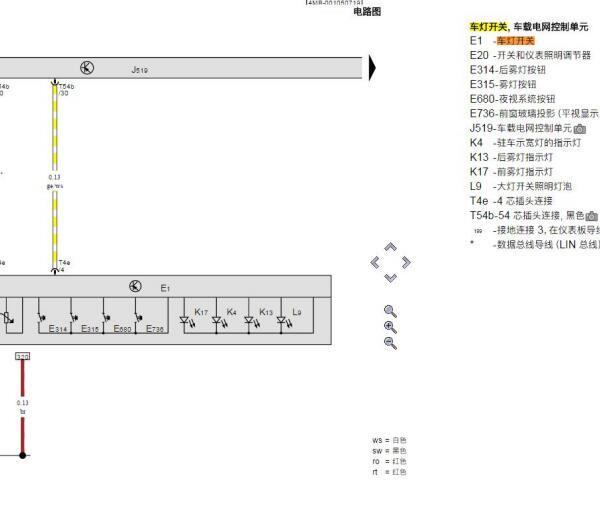Click the T4e 4芯插头连接 legend text
600x506 pixels.
click(x=511, y=201)
